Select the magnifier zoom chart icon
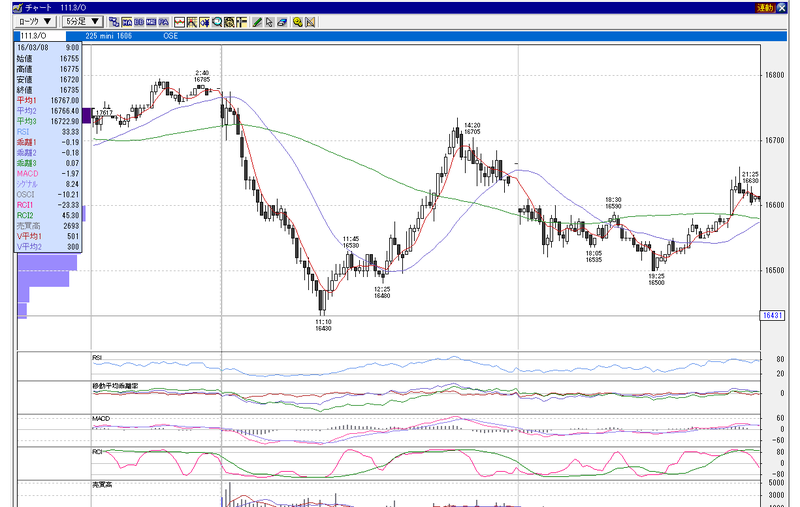The height and width of the screenshot is (507, 800). tap(217, 22)
